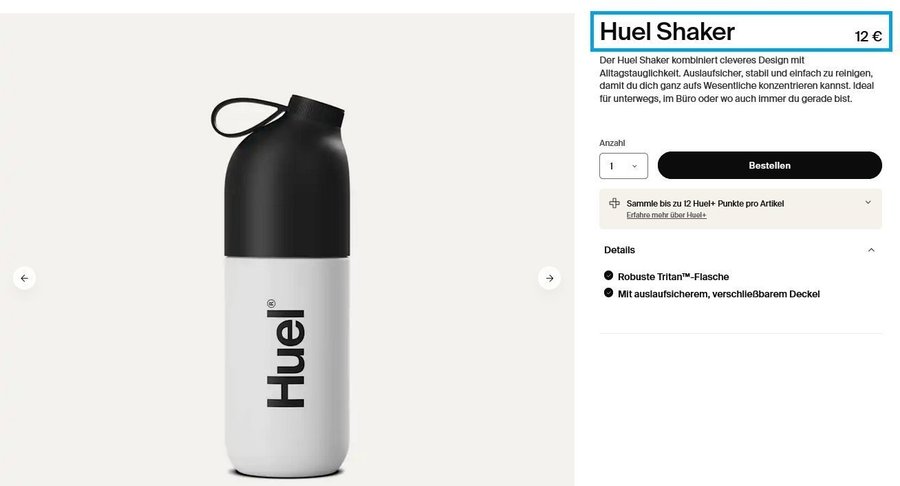Click the Sammle bis zu 12 Huel+ Punkte banner text

(705, 204)
